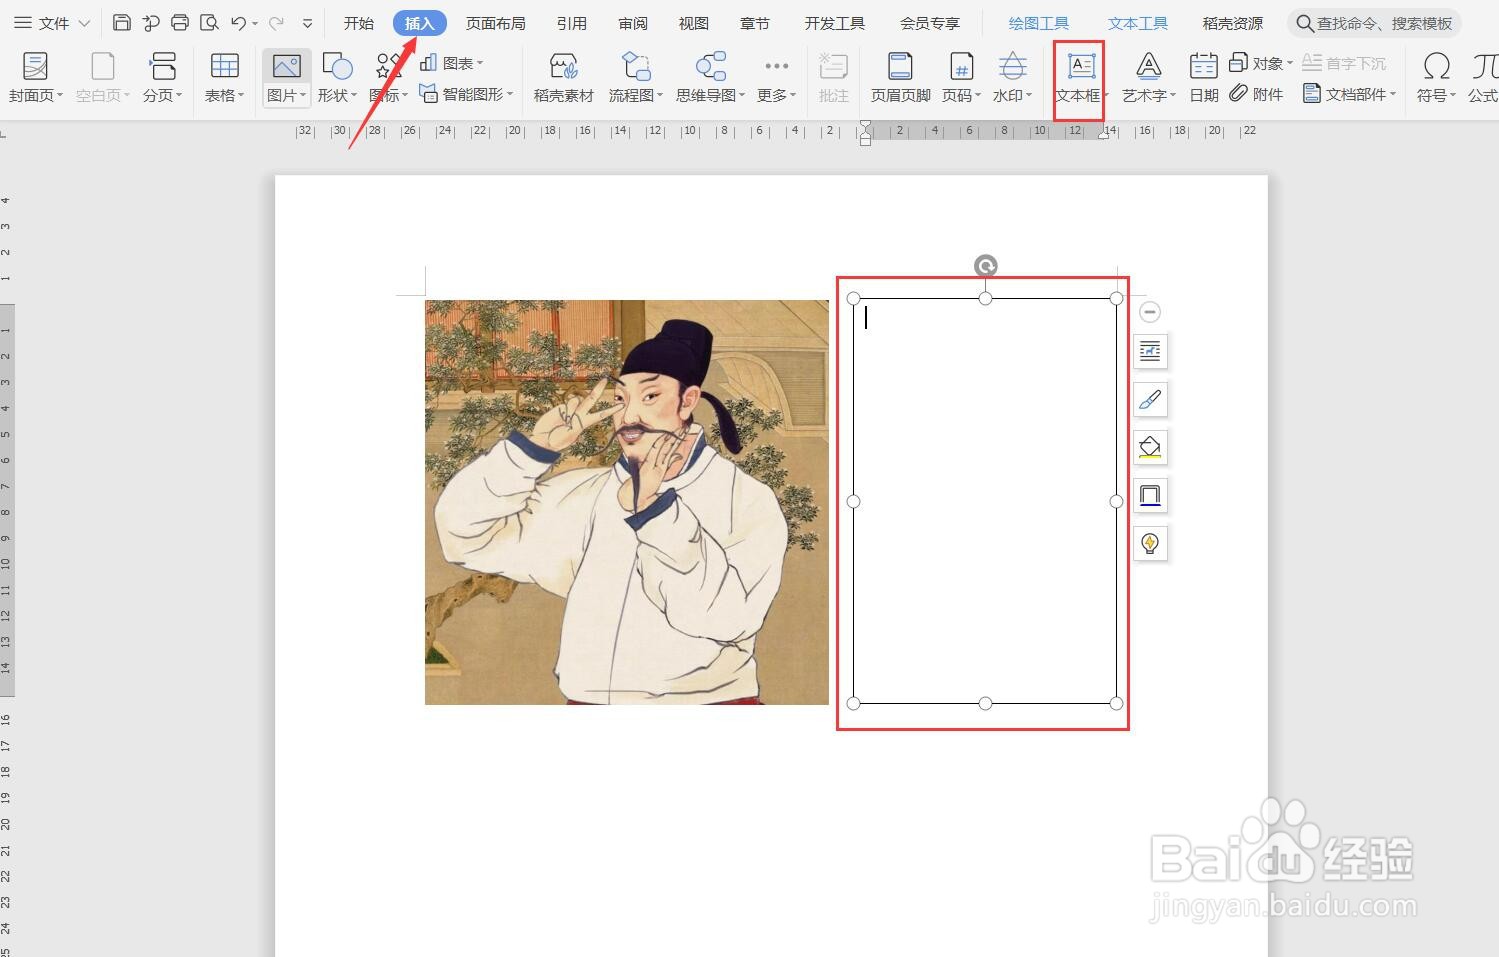
Task: Click the 图片 picture icon
Action: click(x=286, y=67)
